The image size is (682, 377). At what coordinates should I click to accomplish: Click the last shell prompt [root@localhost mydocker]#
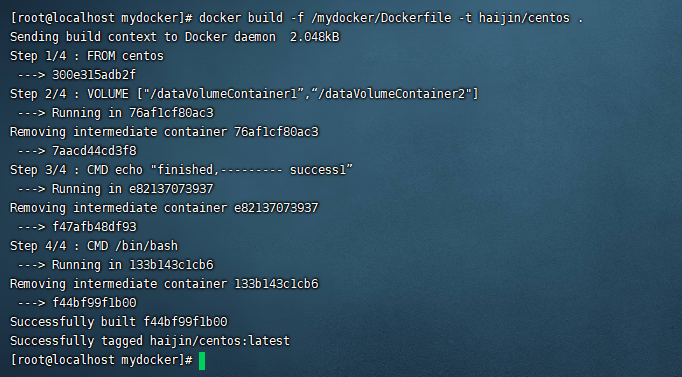(x=101, y=360)
